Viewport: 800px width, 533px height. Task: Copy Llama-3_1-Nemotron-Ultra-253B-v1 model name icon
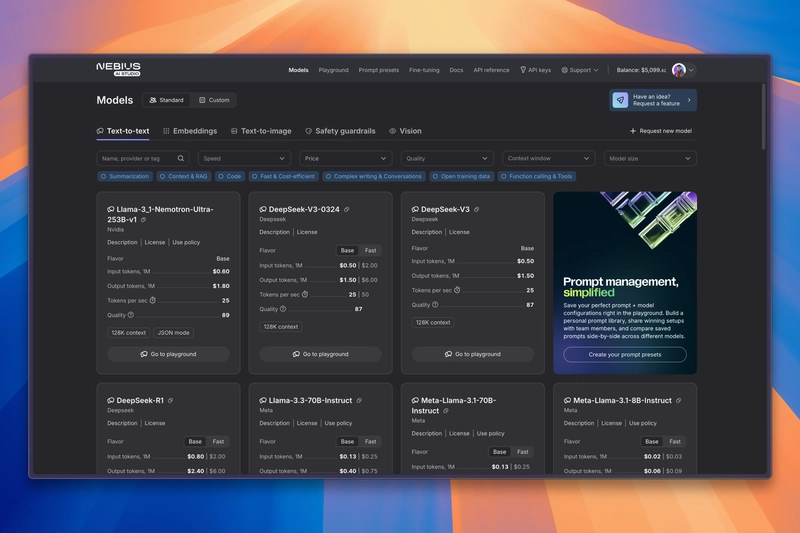point(143,220)
